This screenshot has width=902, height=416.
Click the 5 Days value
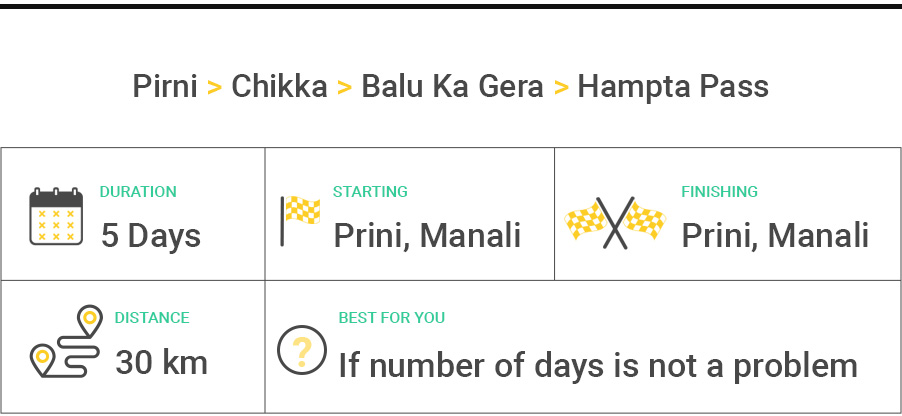(151, 236)
